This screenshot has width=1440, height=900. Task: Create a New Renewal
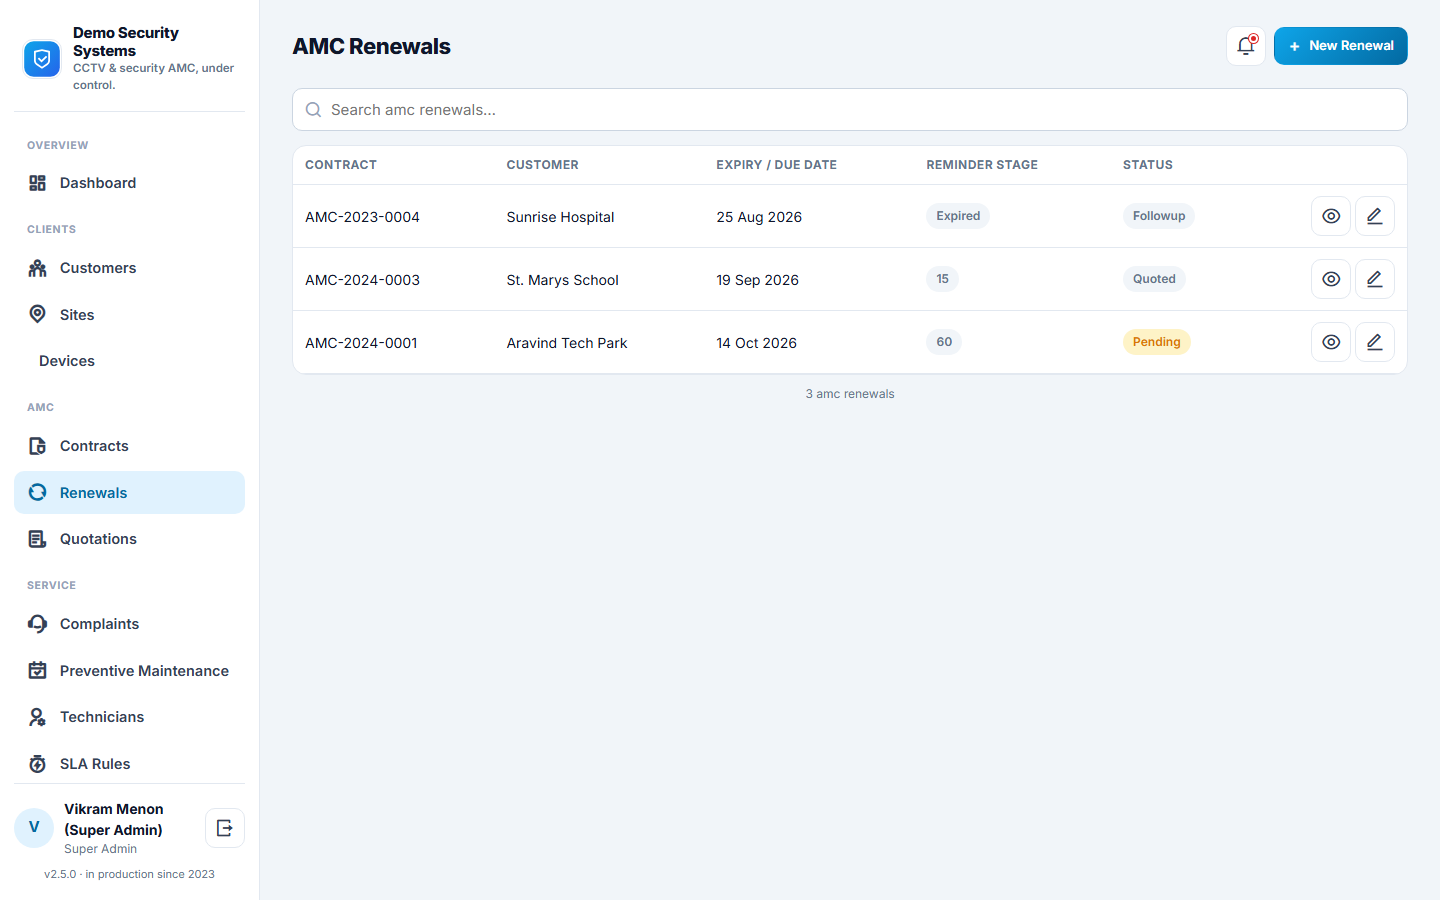click(x=1341, y=46)
